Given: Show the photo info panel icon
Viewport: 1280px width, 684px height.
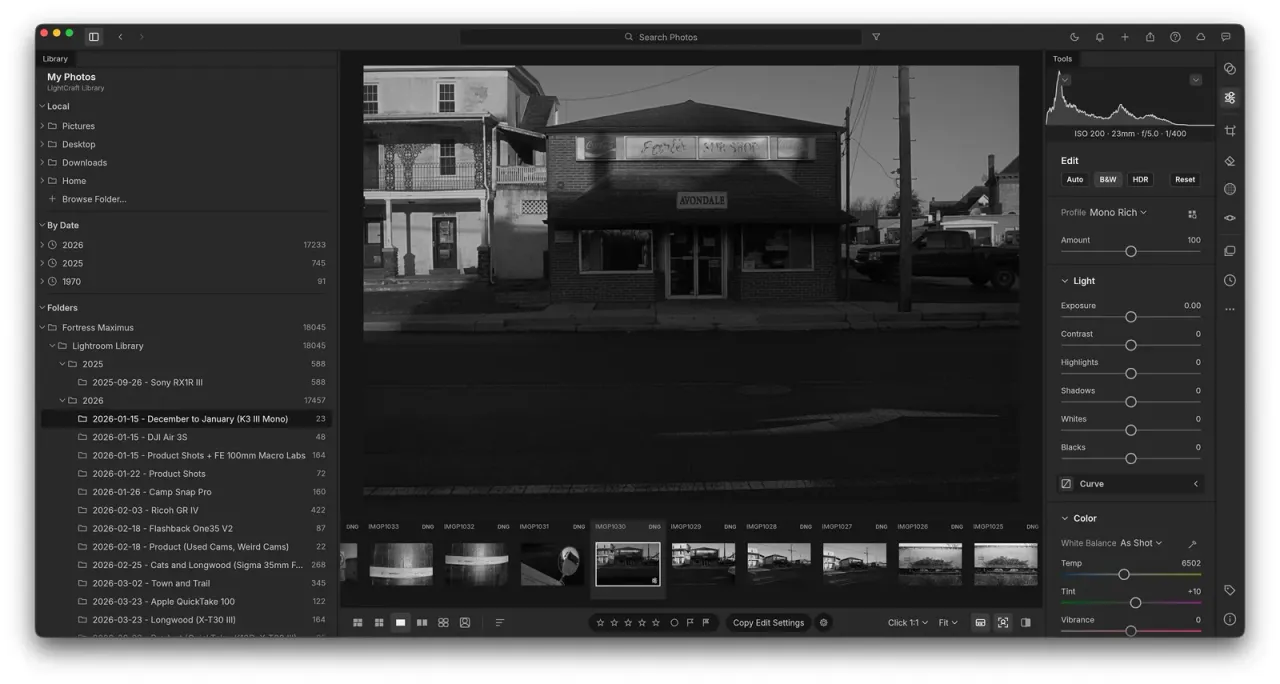Looking at the screenshot, I should 1230,620.
